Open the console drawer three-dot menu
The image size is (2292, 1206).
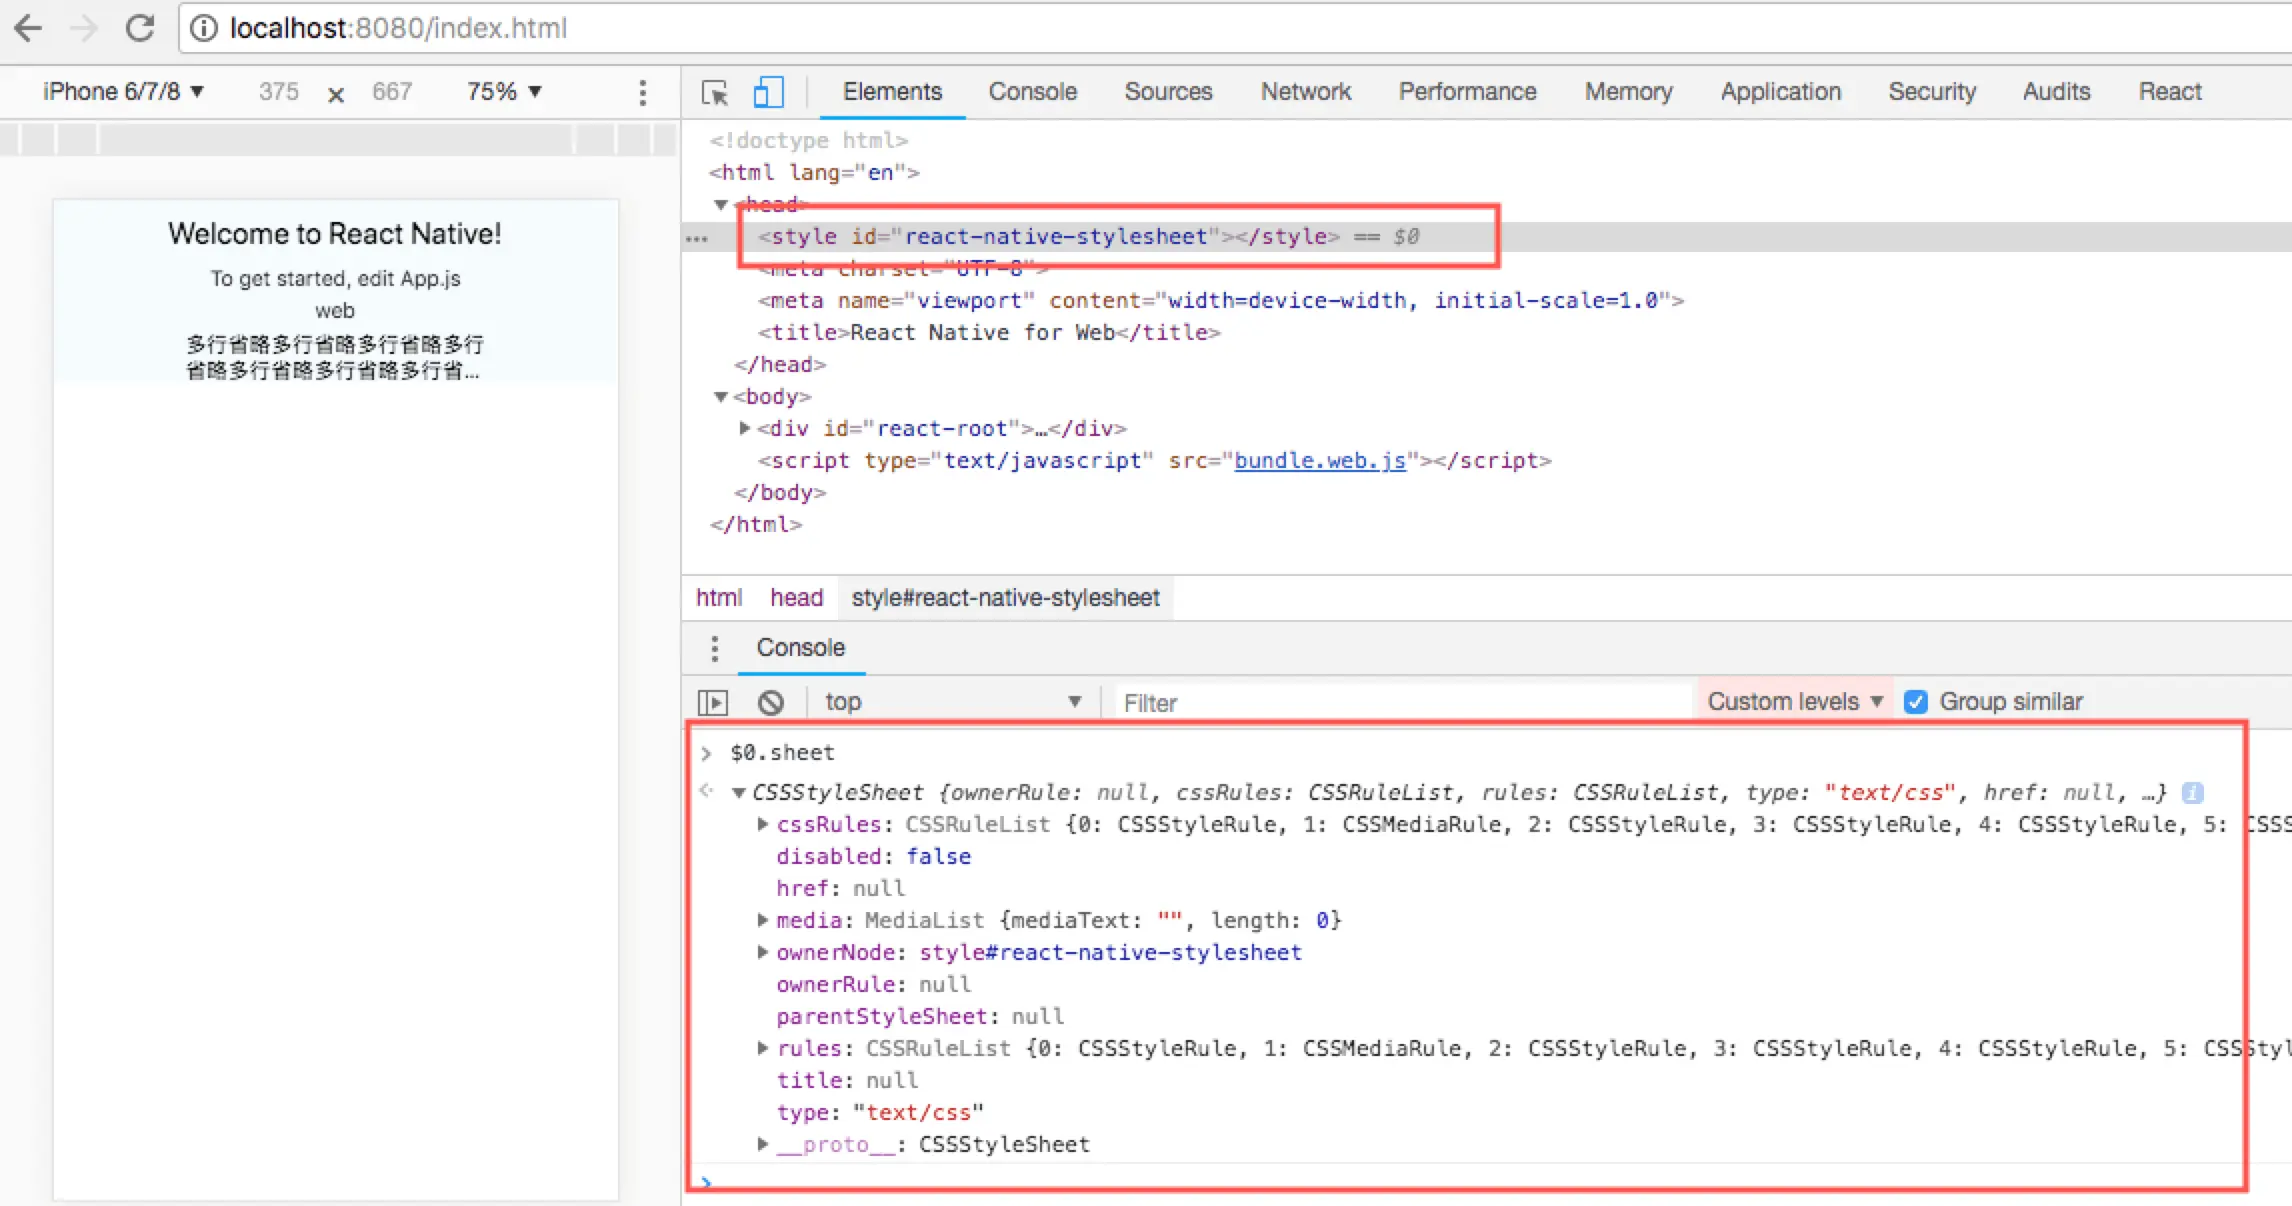[x=714, y=648]
